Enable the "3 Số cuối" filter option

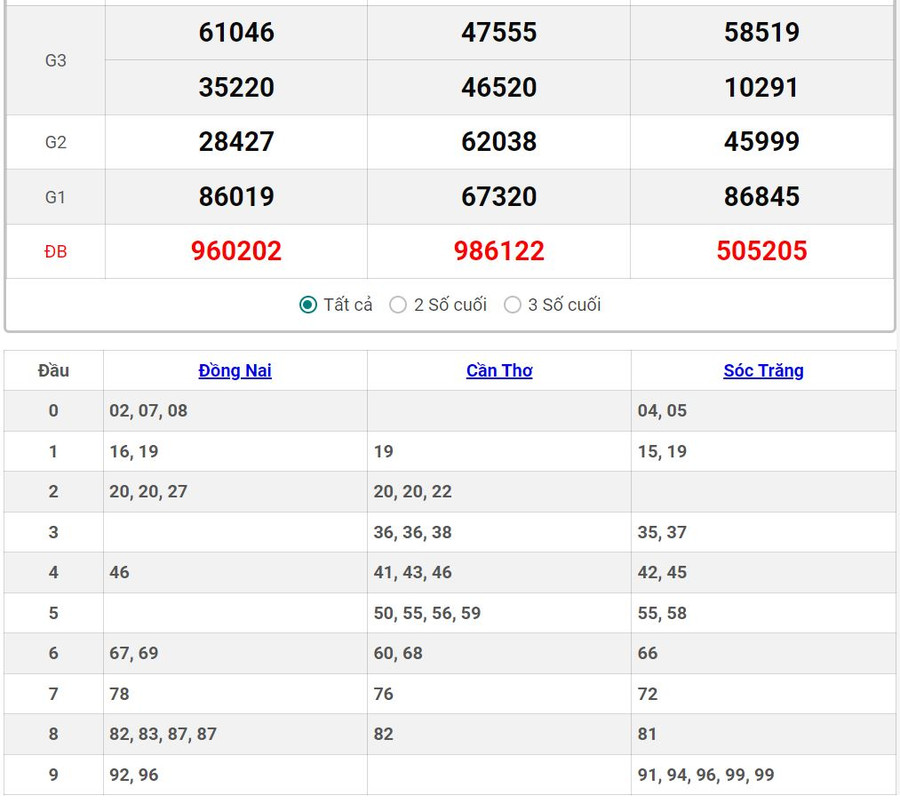pyautogui.click(x=513, y=305)
